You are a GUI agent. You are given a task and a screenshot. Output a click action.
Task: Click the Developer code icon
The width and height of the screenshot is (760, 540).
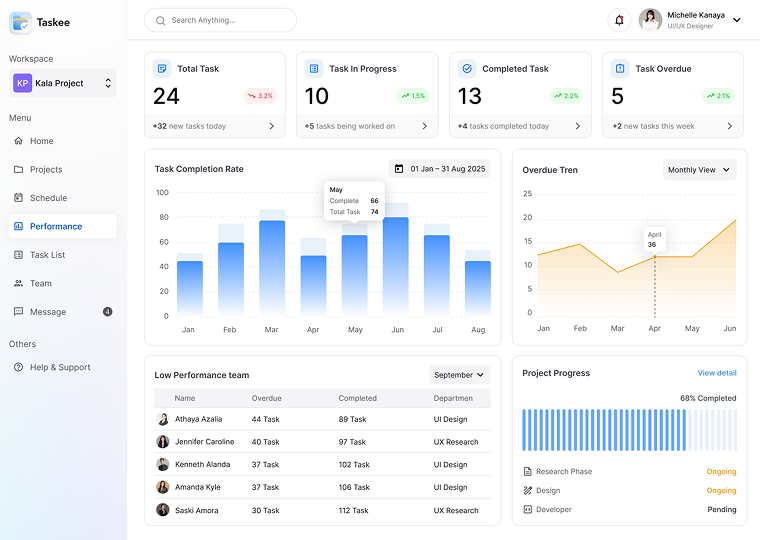pyautogui.click(x=527, y=509)
